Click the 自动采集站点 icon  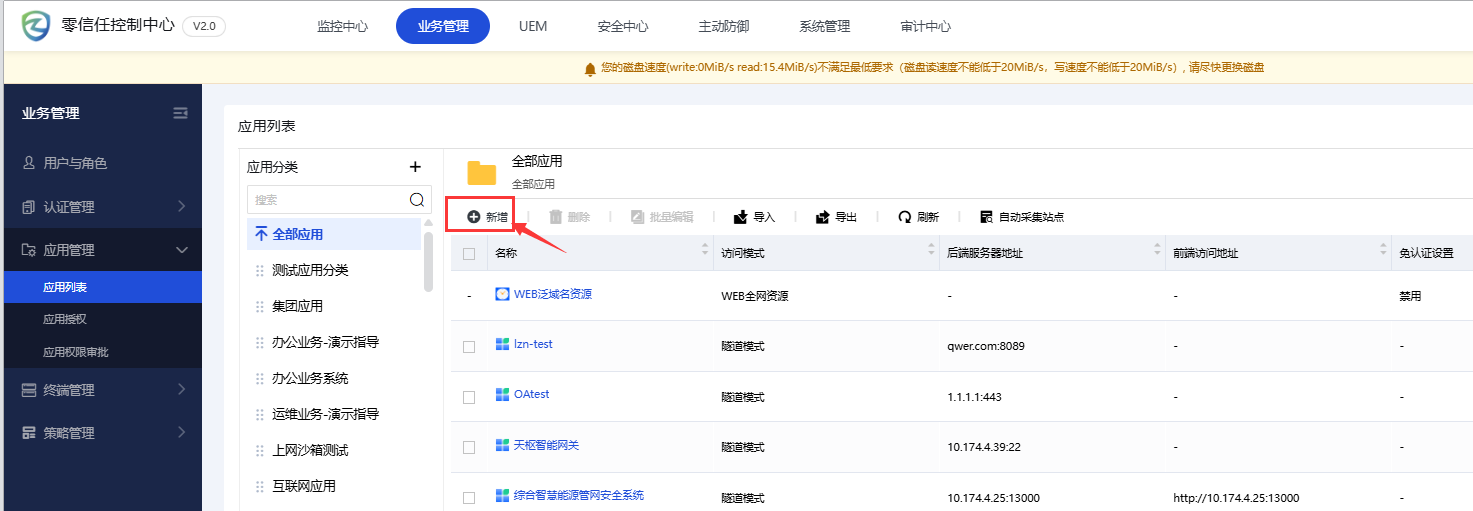point(987,217)
